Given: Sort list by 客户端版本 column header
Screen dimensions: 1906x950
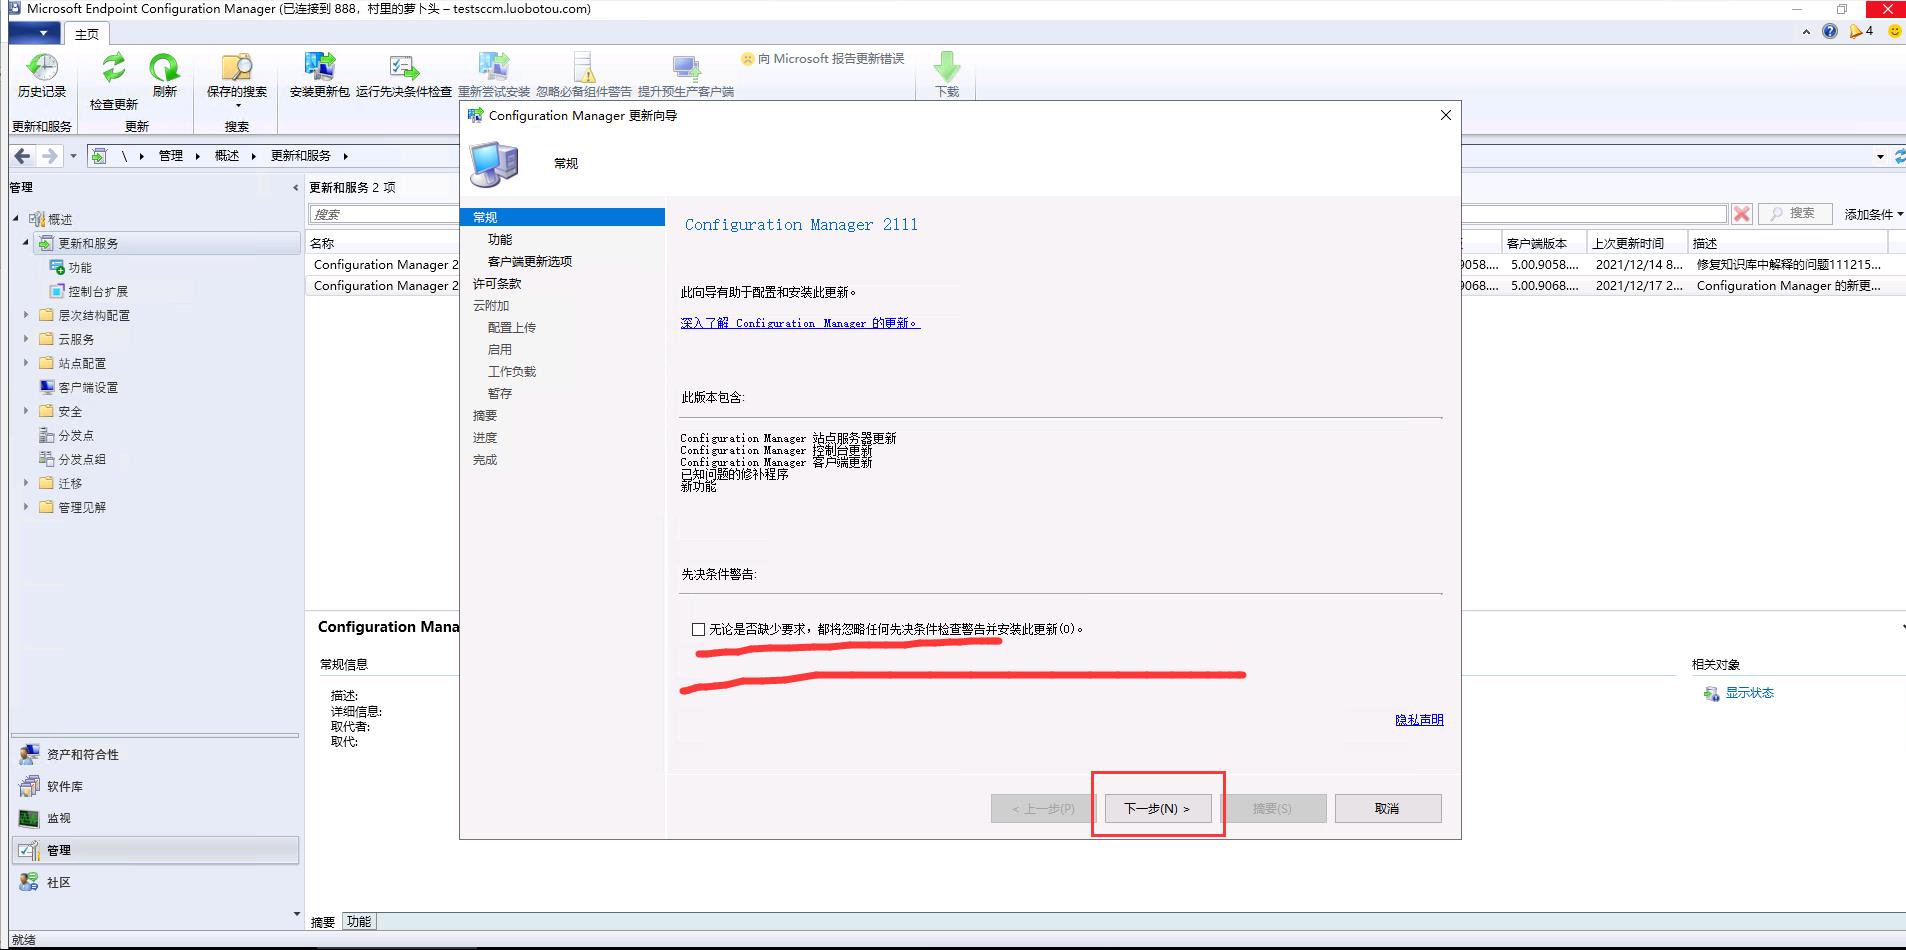Looking at the screenshot, I should tap(1545, 243).
